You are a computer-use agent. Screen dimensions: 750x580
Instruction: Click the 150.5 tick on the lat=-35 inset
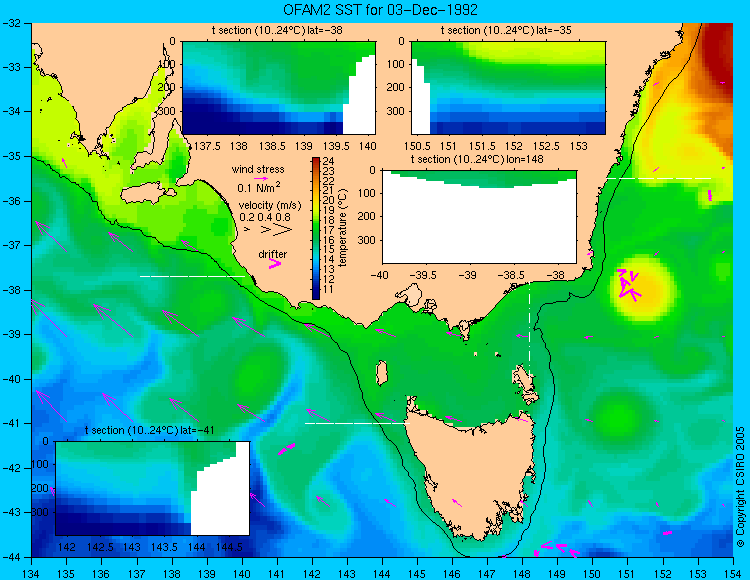418,146
